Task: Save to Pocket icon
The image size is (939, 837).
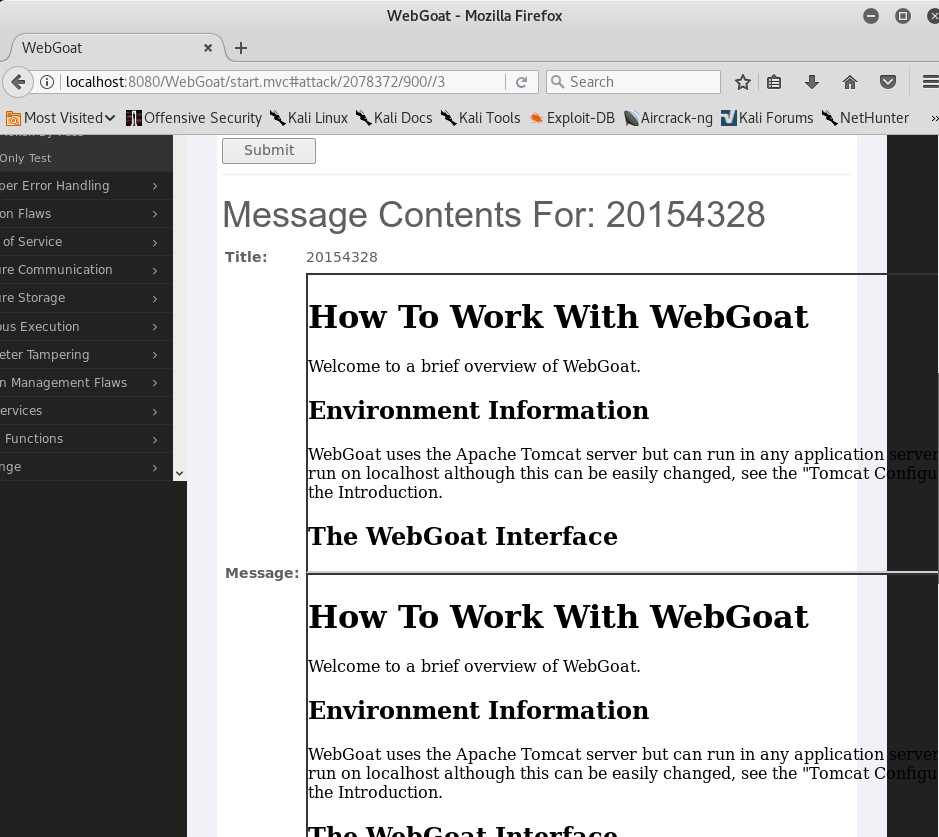Action: pos(887,82)
